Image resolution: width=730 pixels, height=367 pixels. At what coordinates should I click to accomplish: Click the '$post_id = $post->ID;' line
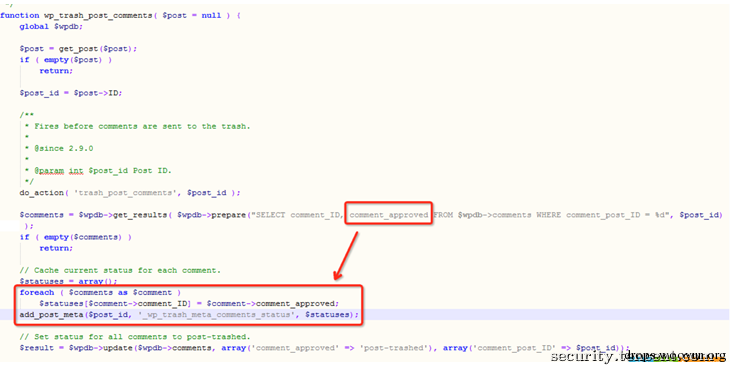71,93
